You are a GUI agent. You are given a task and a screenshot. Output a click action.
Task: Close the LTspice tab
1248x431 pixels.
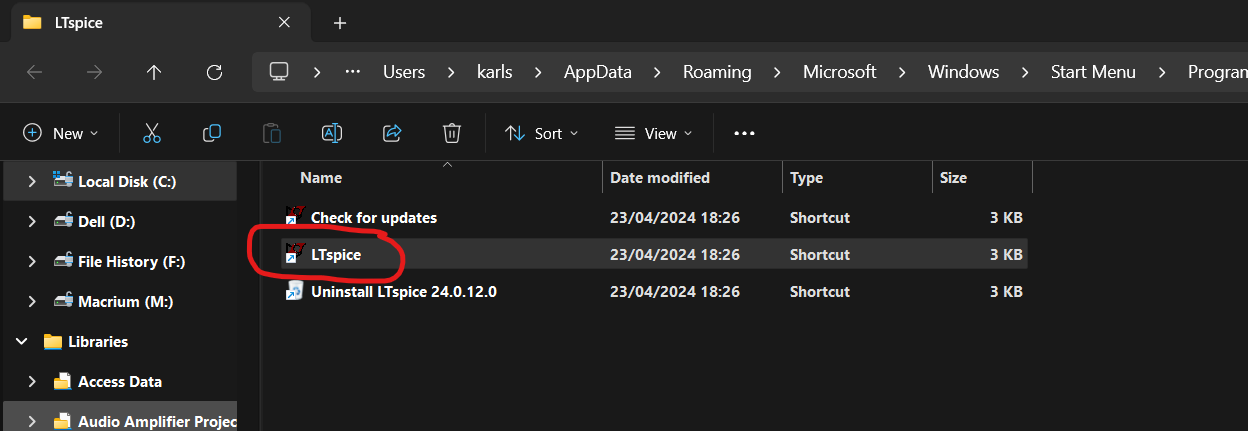(x=284, y=22)
